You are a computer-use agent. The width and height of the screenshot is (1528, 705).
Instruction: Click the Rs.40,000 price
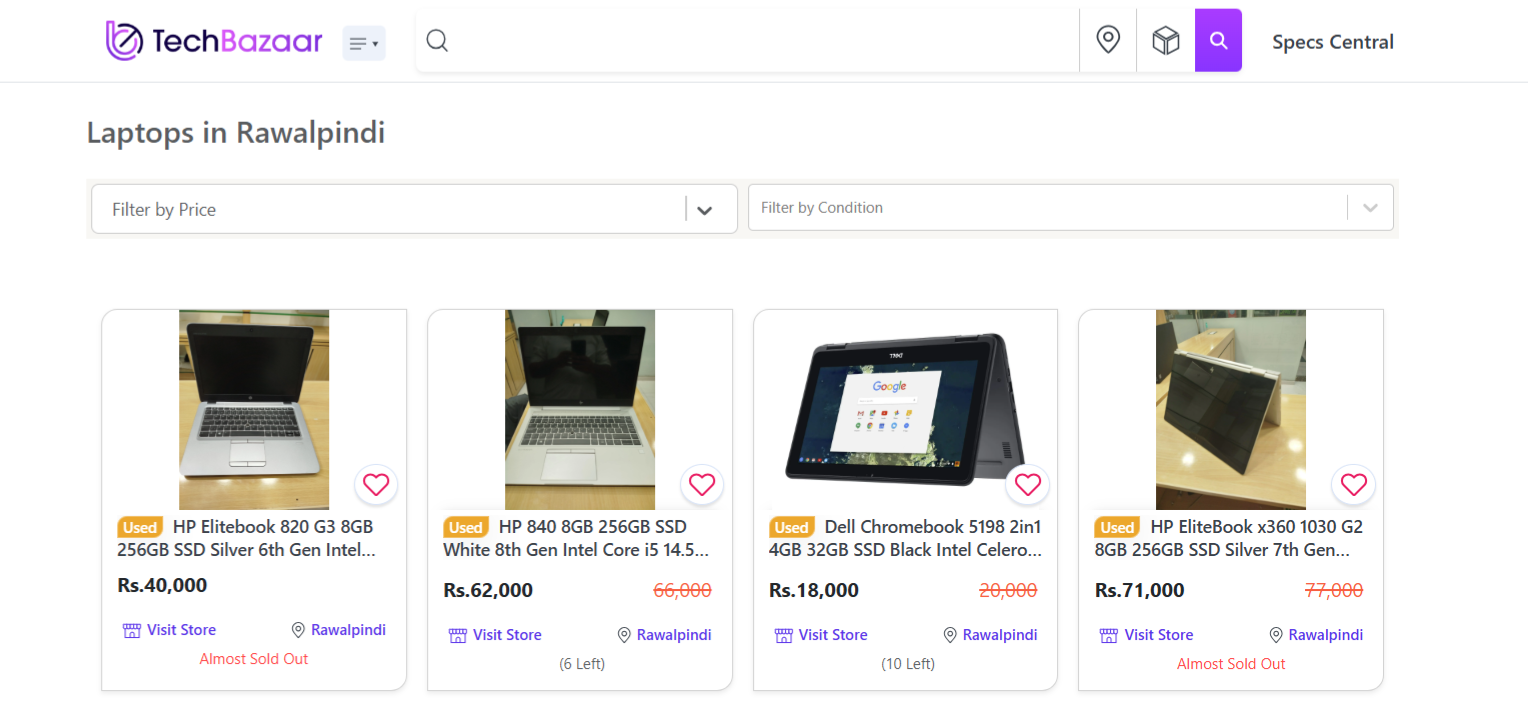coord(162,586)
